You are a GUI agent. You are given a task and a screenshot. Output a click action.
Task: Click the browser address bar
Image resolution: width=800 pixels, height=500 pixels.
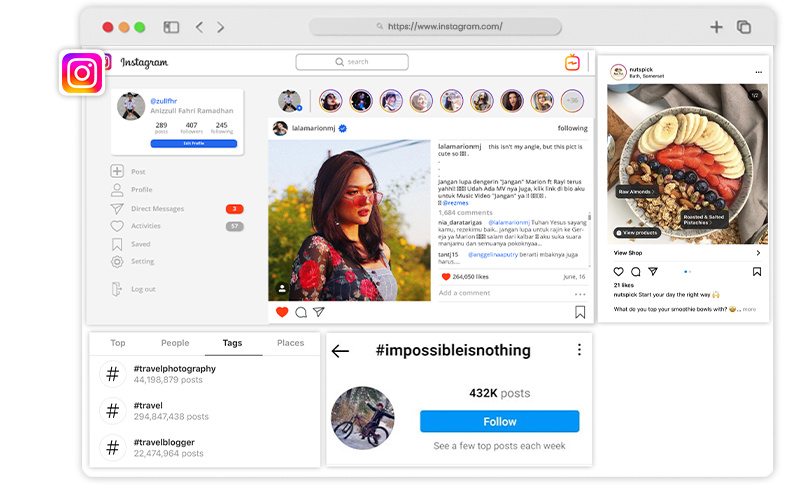(435, 27)
